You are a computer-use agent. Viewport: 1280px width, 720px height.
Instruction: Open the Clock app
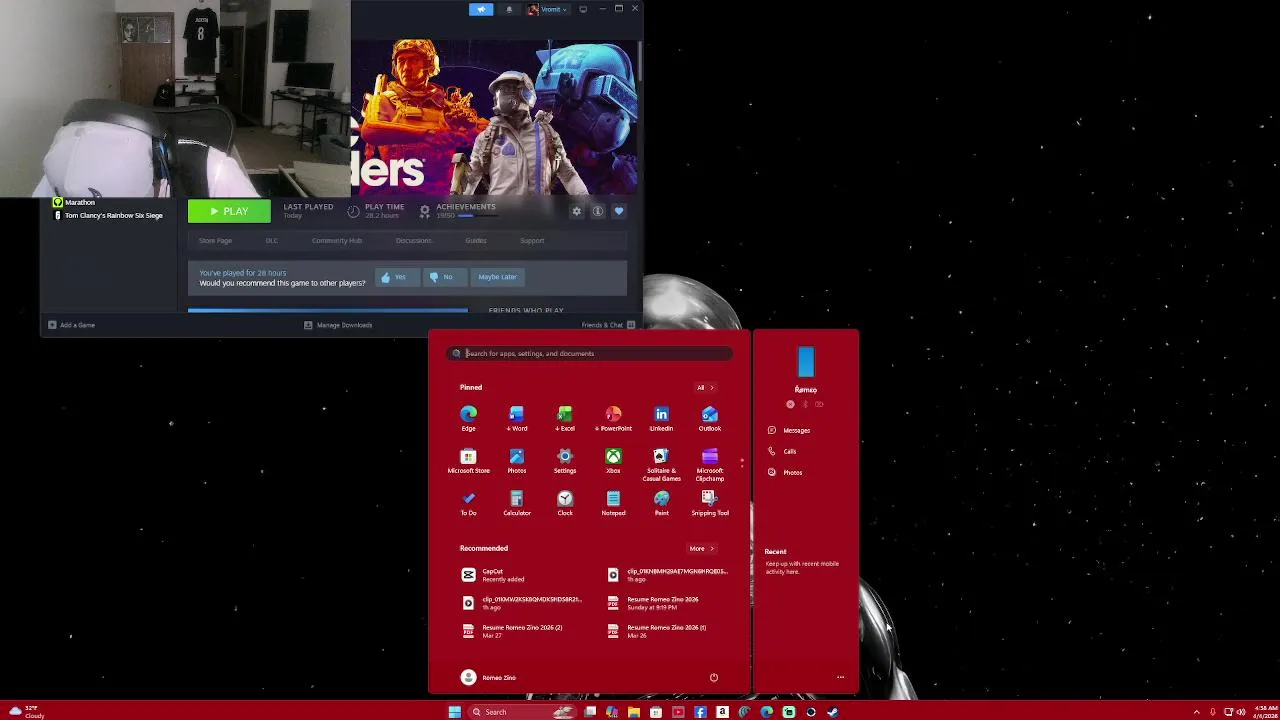point(565,503)
